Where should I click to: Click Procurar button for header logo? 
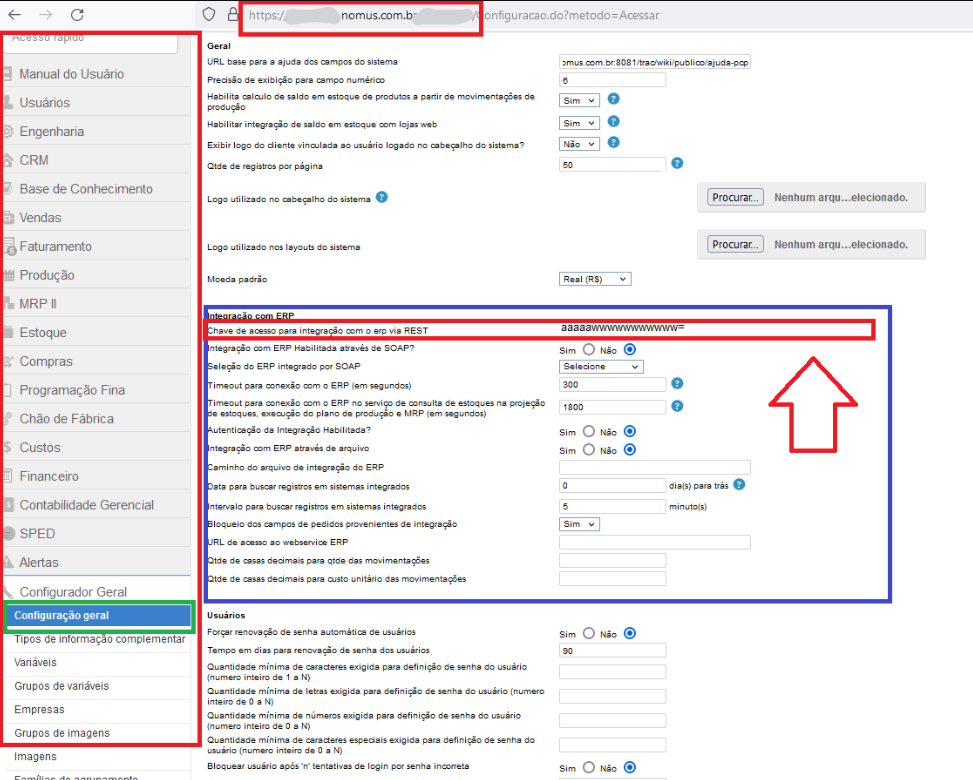click(x=736, y=198)
